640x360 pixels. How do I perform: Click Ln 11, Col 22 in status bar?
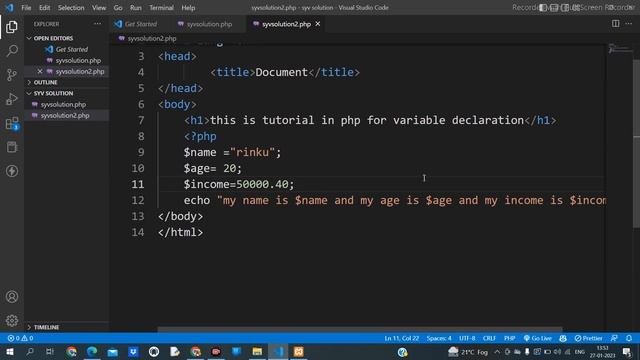[x=402, y=338]
